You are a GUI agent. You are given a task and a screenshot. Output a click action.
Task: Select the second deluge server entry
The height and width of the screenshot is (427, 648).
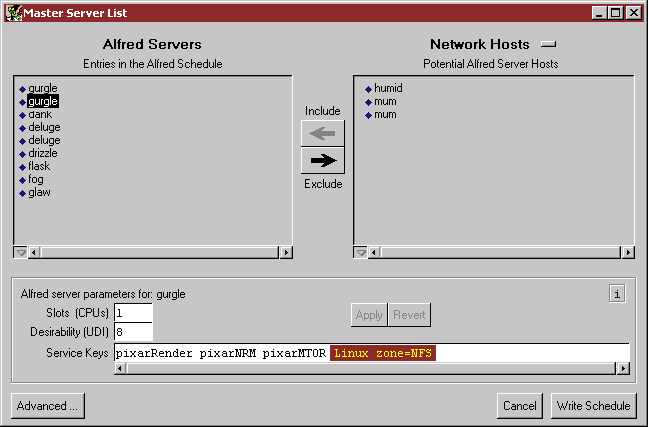pos(44,141)
